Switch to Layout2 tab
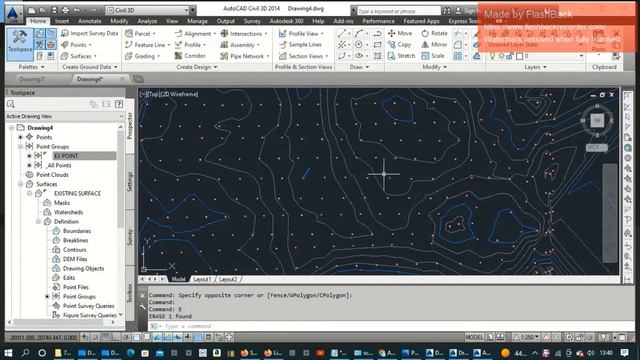 (x=228, y=279)
